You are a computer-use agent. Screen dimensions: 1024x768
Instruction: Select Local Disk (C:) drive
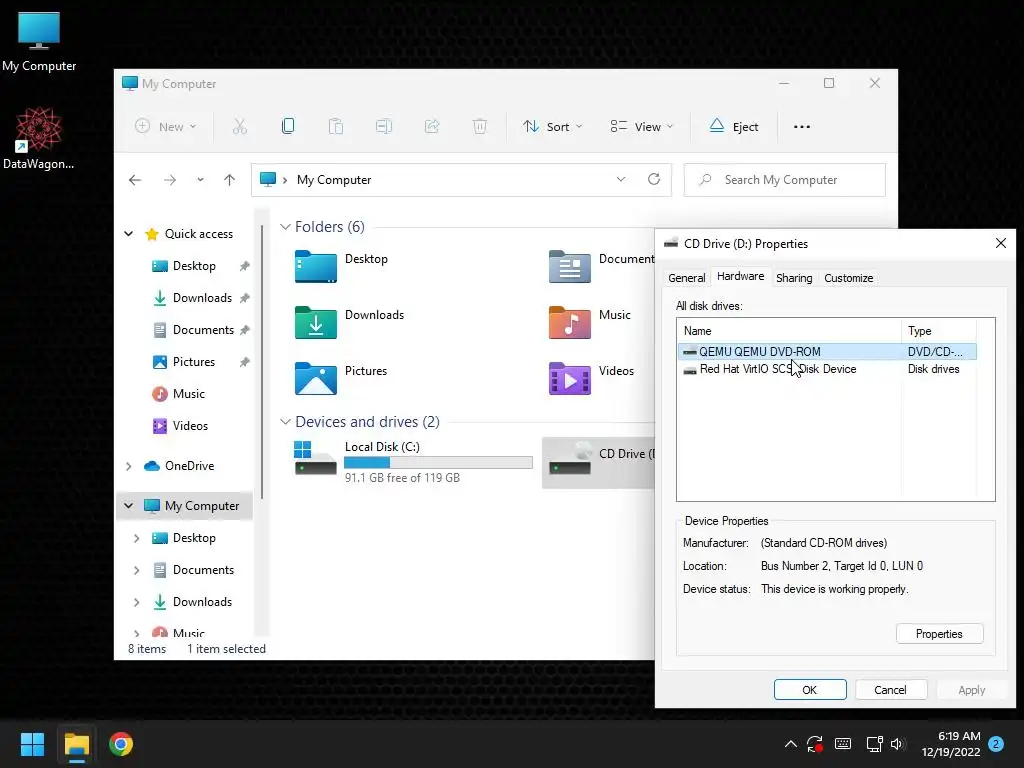[x=413, y=462]
